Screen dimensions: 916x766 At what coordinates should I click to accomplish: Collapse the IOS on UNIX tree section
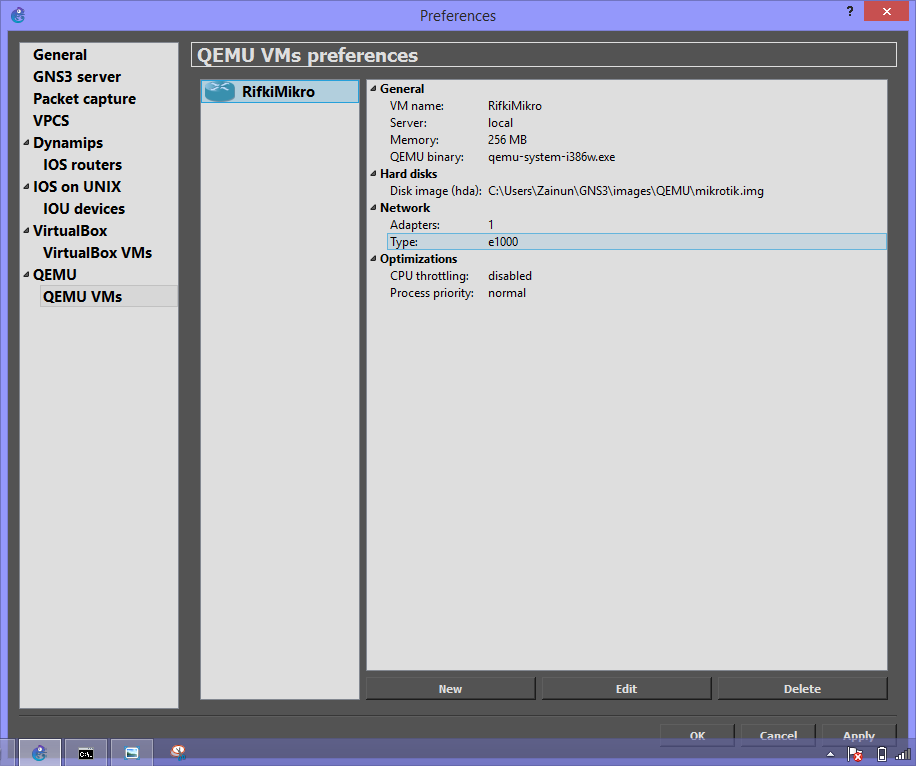(x=26, y=186)
